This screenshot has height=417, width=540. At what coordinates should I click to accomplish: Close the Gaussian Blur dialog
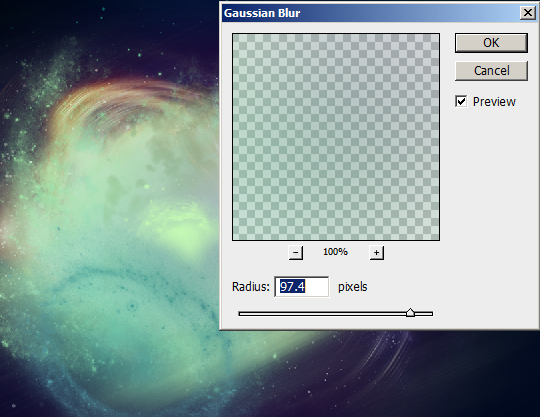pyautogui.click(x=528, y=13)
